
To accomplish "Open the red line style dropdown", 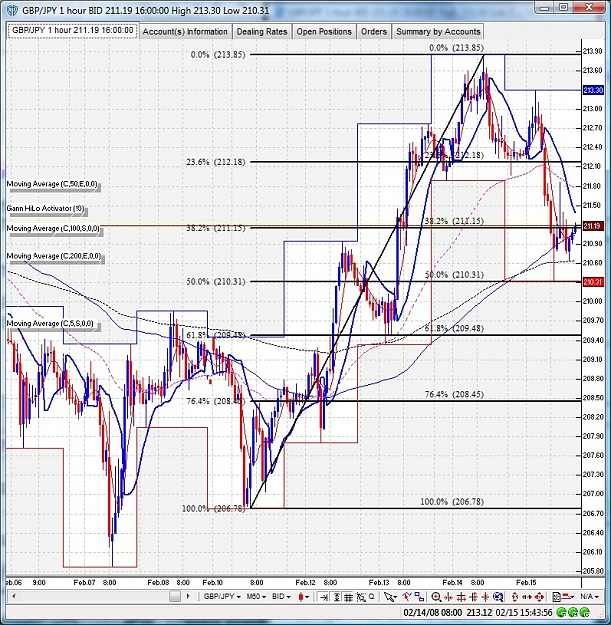I will tap(569, 597).
